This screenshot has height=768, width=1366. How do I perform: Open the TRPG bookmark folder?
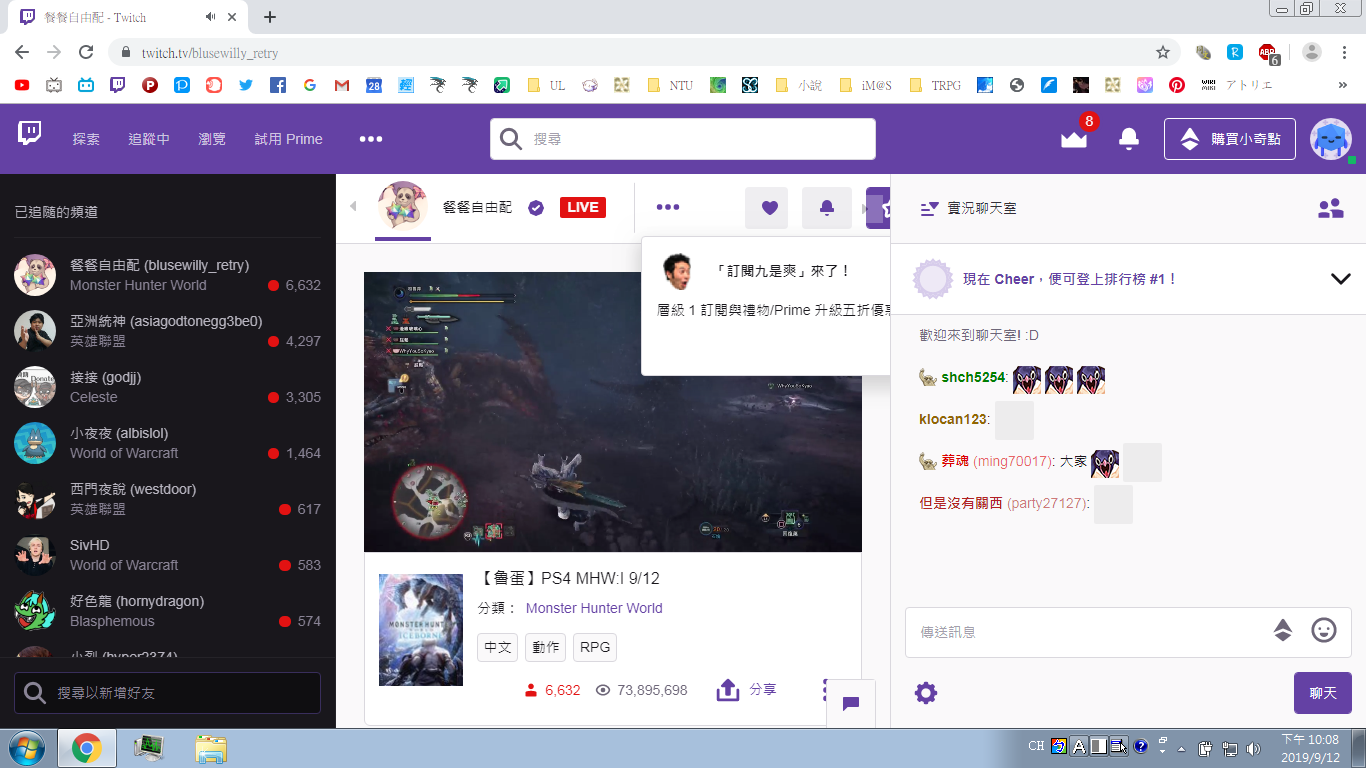click(x=935, y=86)
